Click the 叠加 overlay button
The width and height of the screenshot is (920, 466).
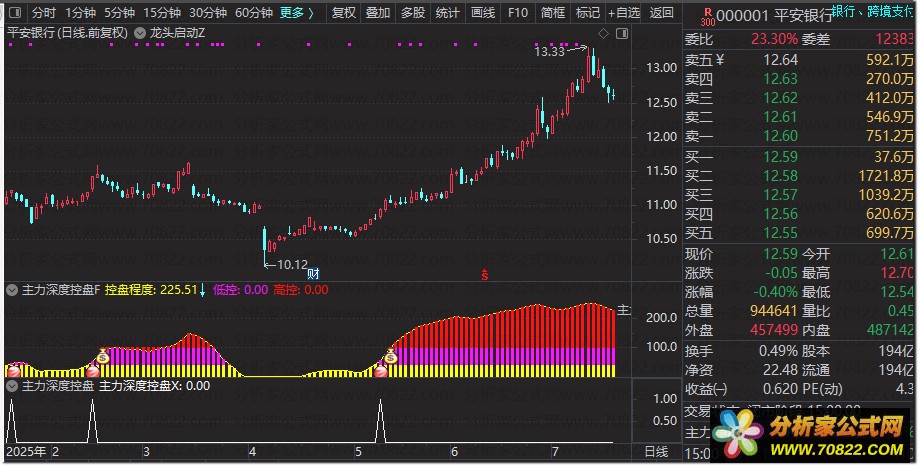pos(378,12)
